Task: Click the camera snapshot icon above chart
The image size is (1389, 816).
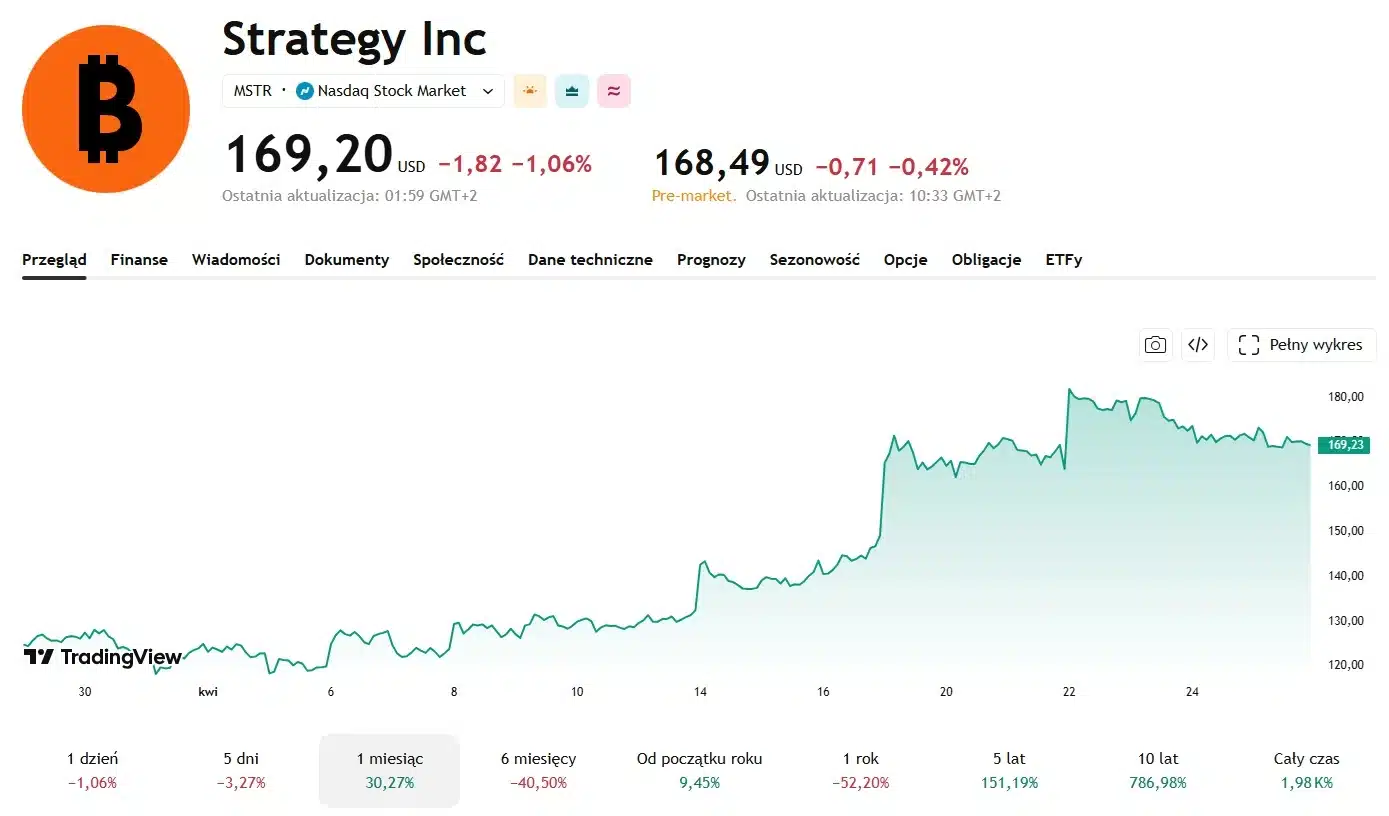Action: click(1155, 345)
